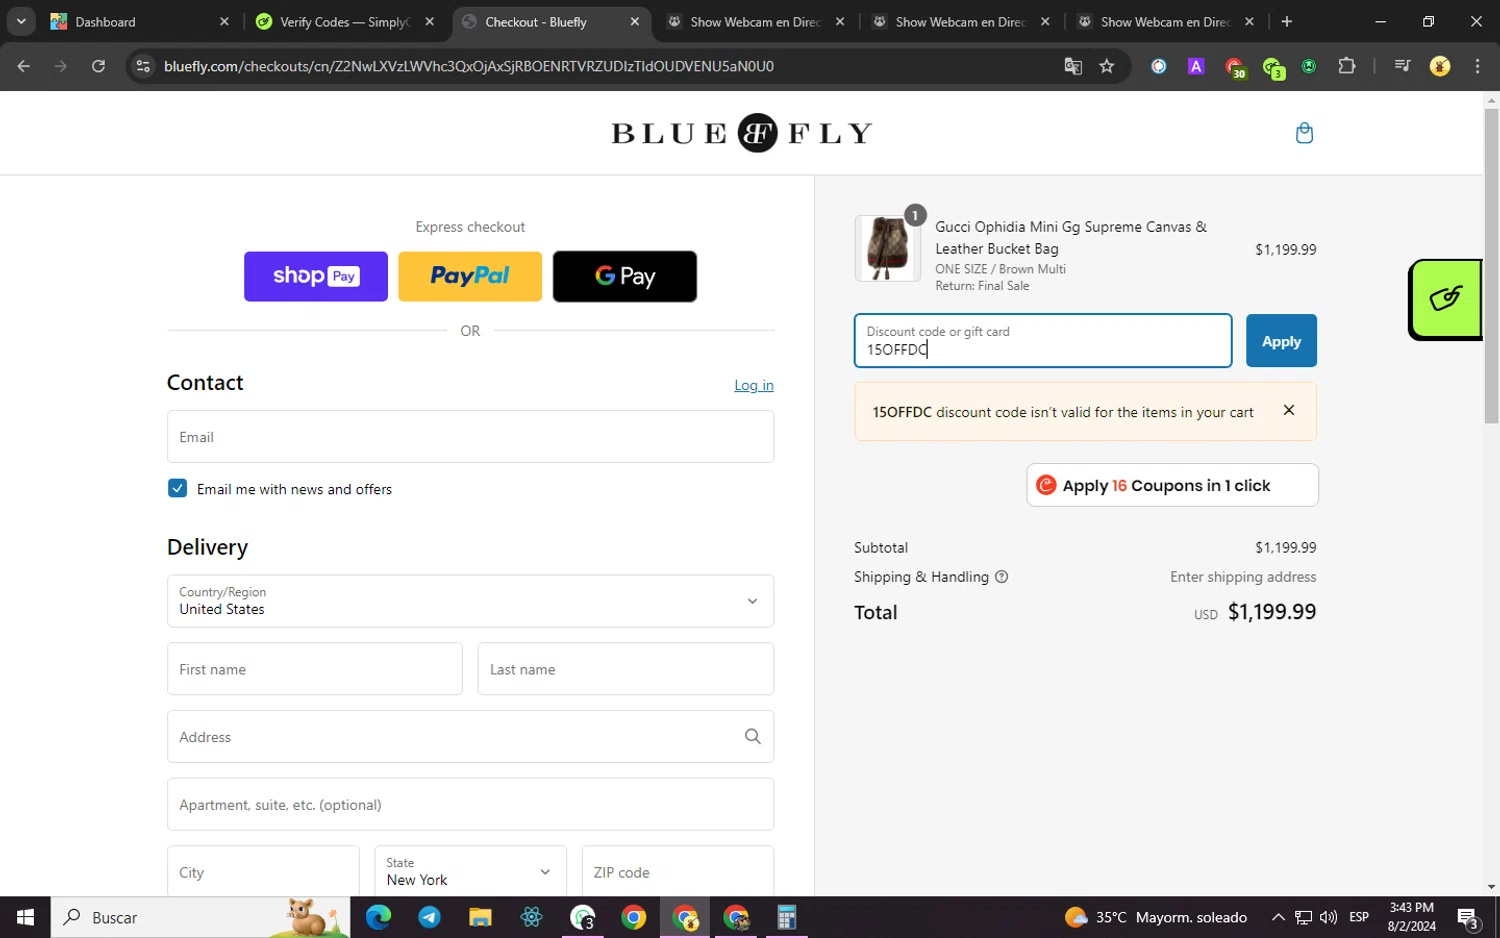Image resolution: width=1500 pixels, height=938 pixels.
Task: Bookmark this page with the star icon
Action: pyautogui.click(x=1106, y=66)
